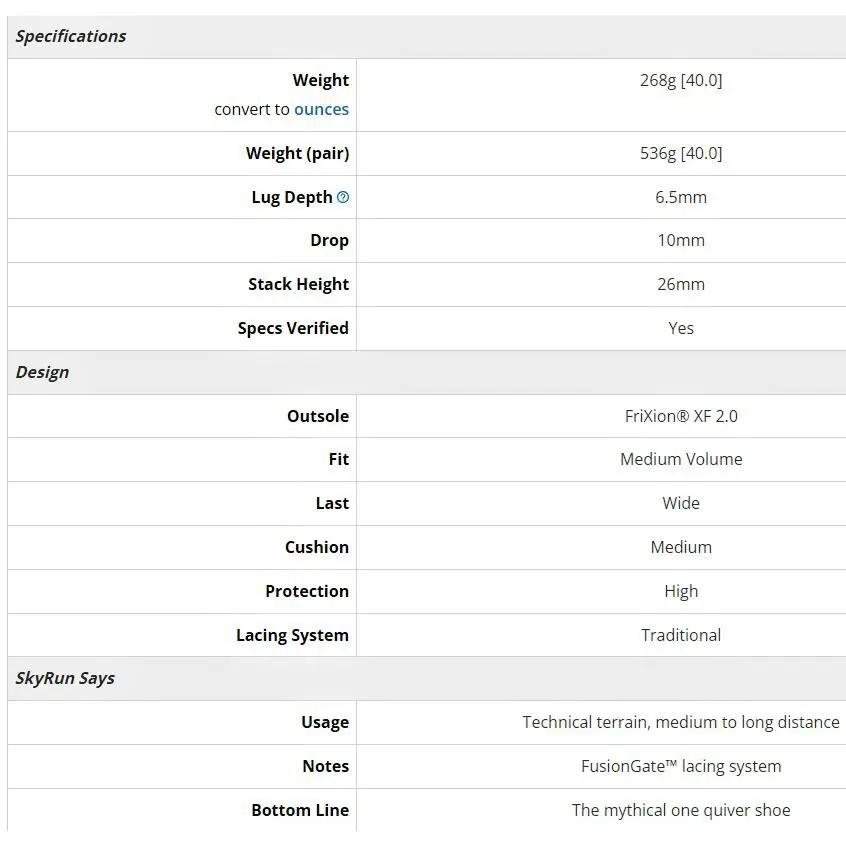Image resolution: width=846 pixels, height=846 pixels.
Task: Click the Lug Depth help icon
Action: (343, 197)
